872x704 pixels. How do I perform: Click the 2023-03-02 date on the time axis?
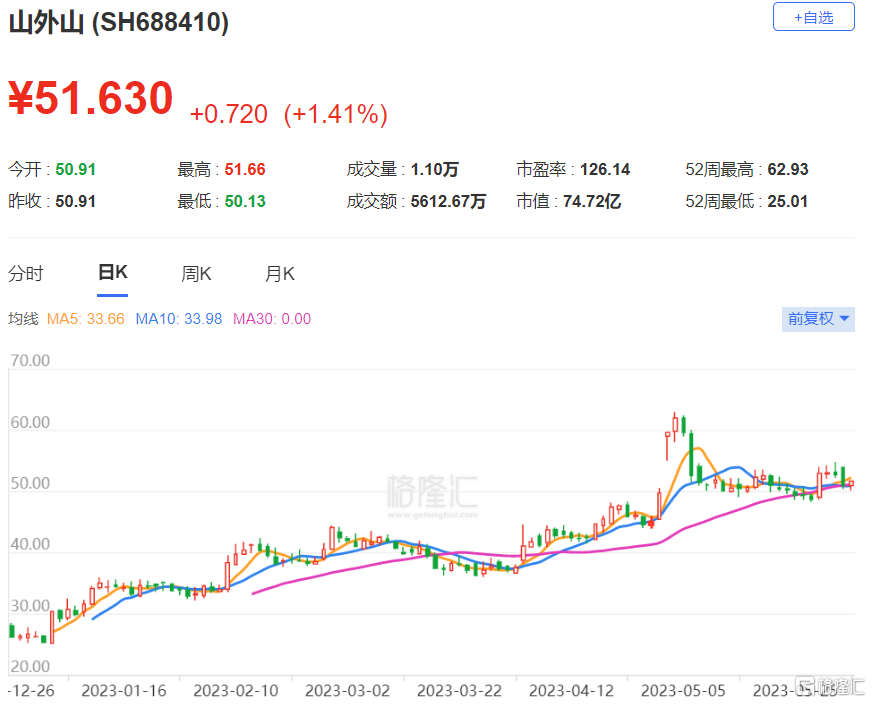point(347,690)
